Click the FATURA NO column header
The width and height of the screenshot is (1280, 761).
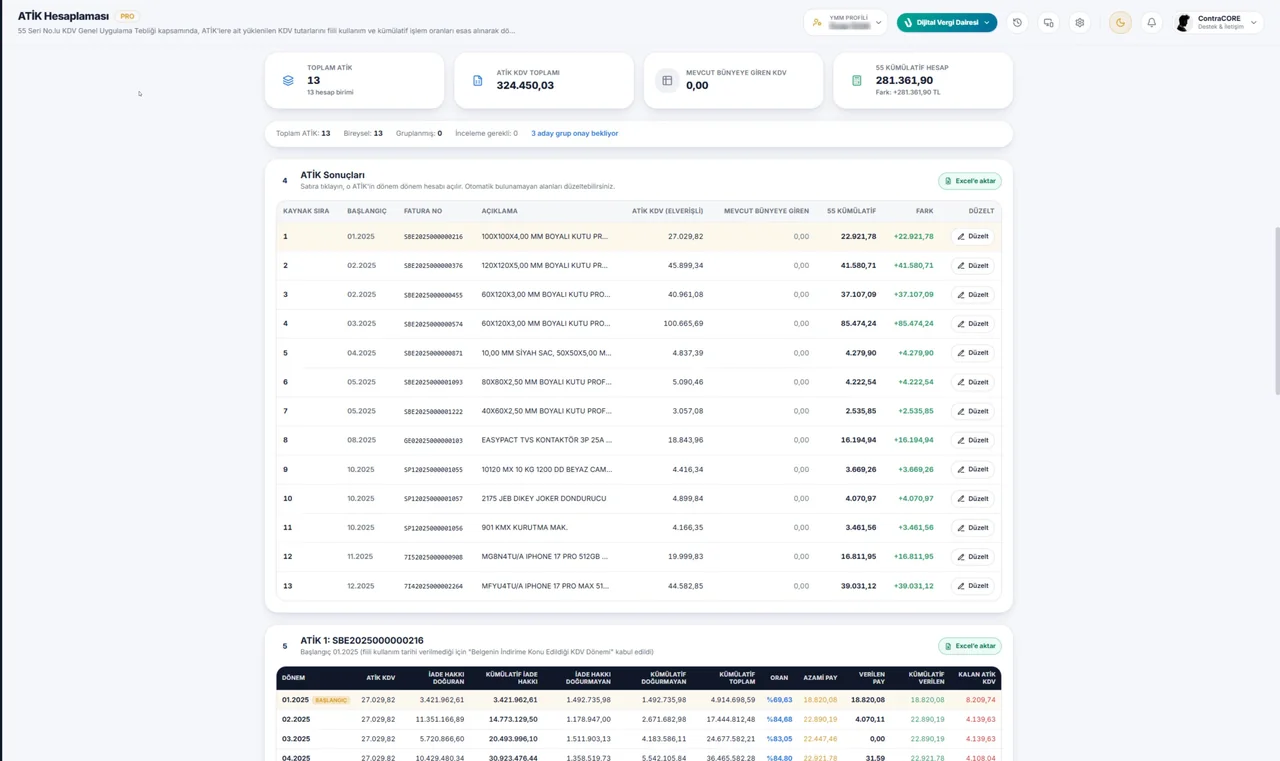point(423,211)
